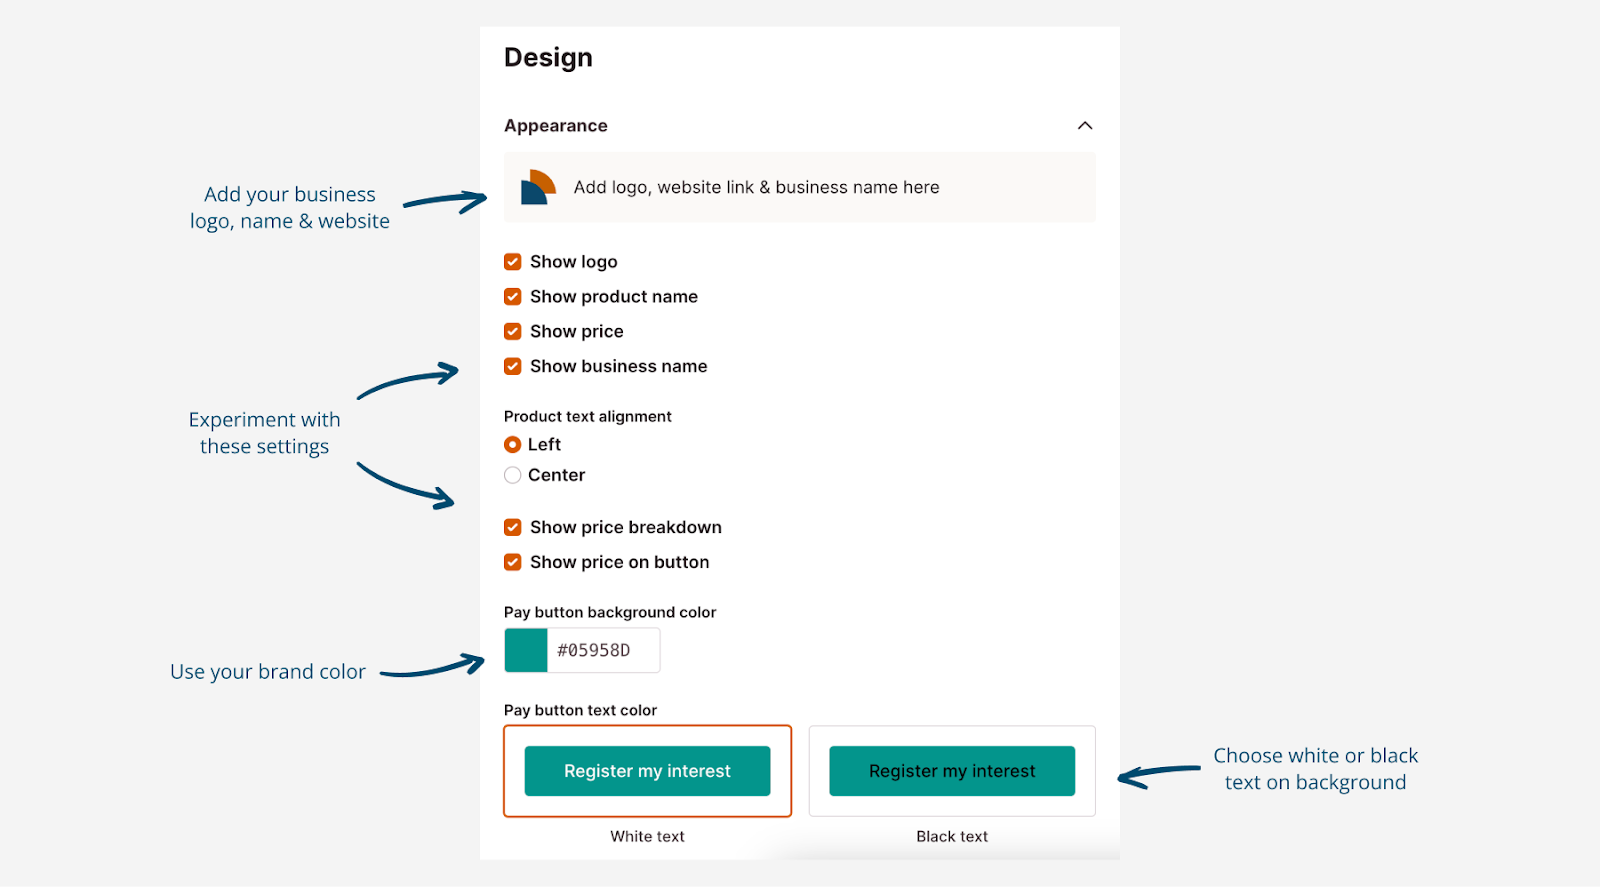Disable the Show price checkbox
This screenshot has height=887, width=1600.
513,332
